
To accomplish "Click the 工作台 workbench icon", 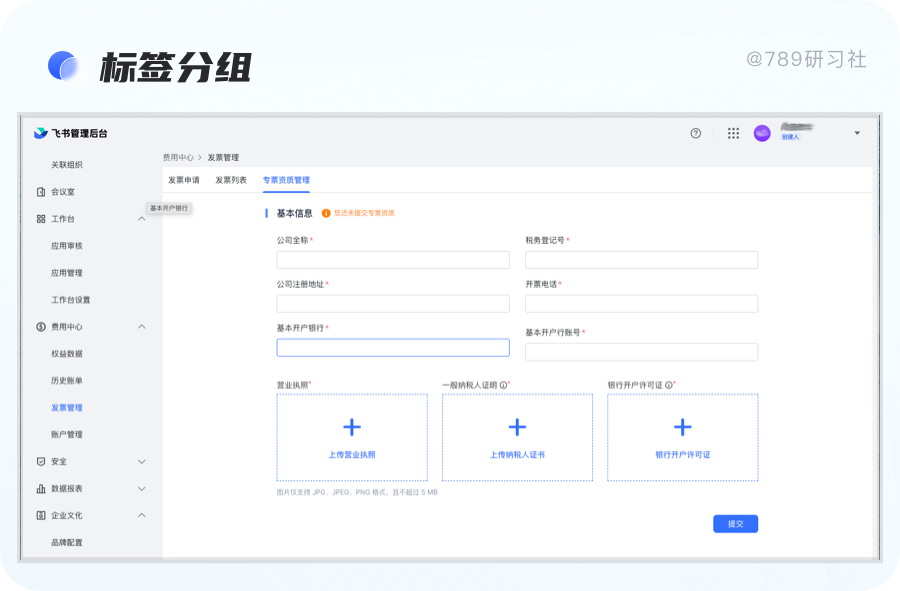I will [x=41, y=219].
